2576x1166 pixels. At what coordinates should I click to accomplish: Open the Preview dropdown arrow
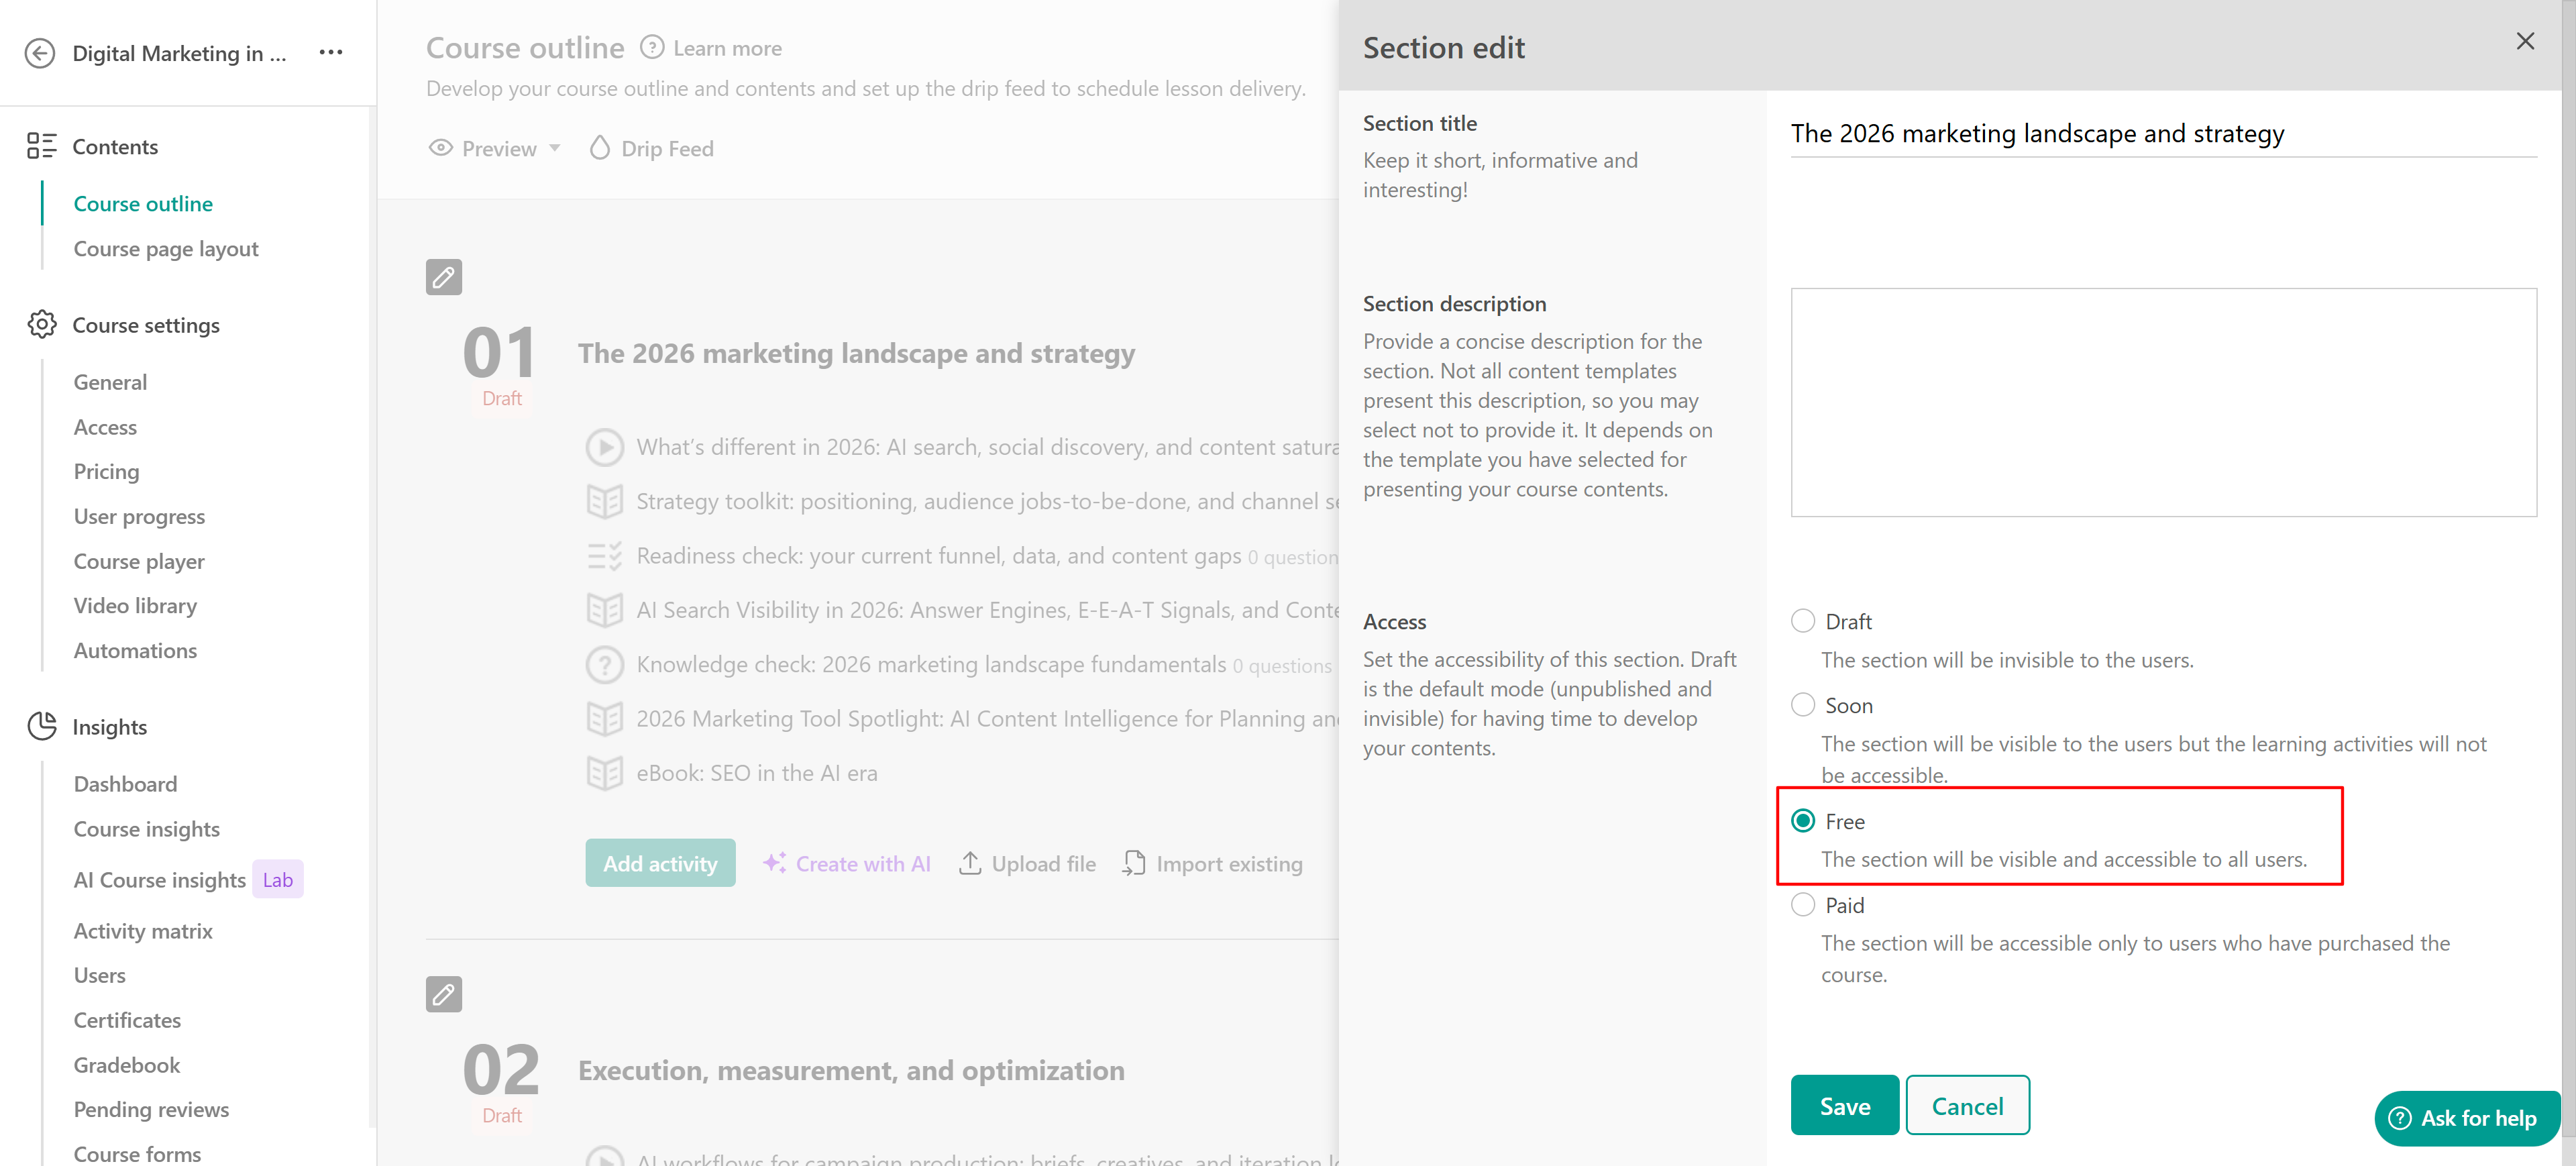click(555, 148)
